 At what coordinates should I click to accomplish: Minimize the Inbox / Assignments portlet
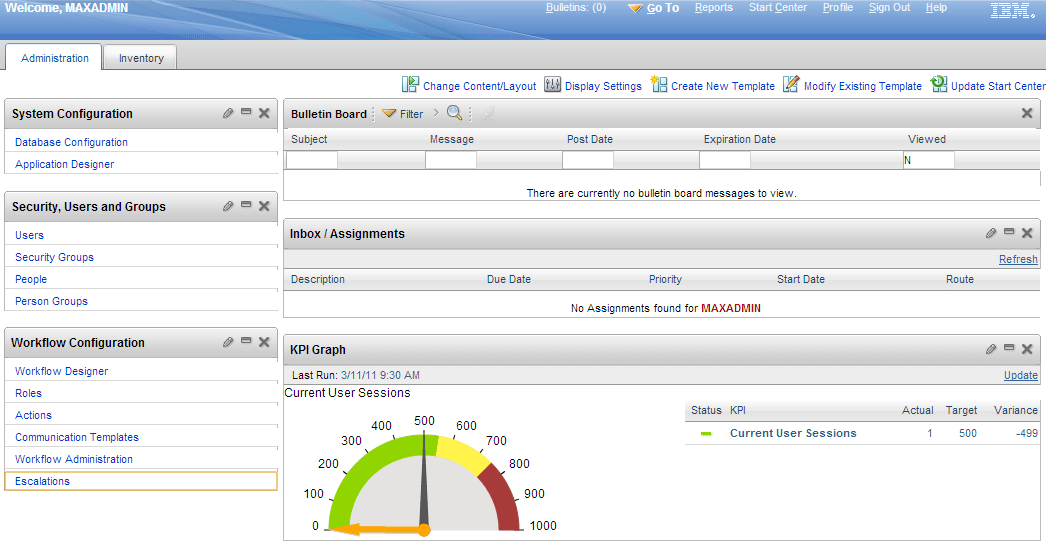point(1009,232)
